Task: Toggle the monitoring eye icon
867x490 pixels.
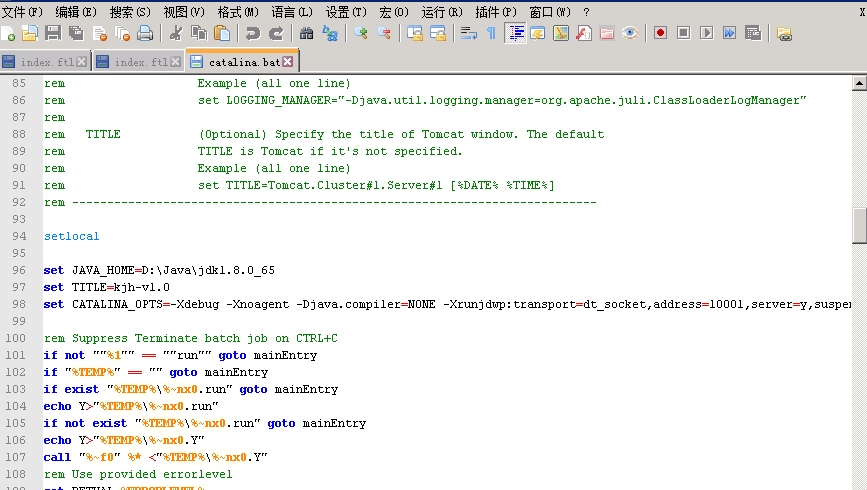Action: [629, 33]
